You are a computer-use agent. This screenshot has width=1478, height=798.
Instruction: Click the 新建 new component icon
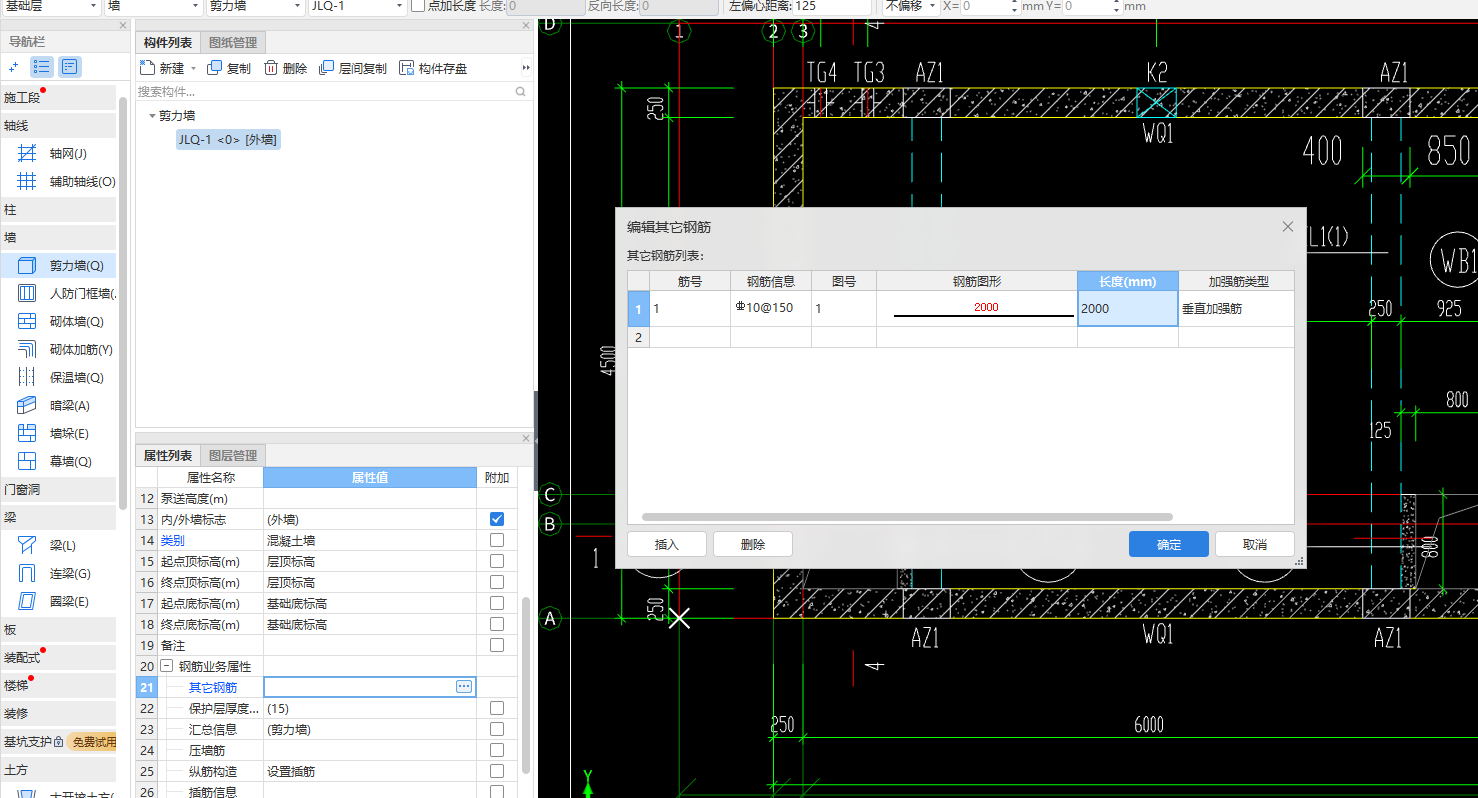coord(147,68)
